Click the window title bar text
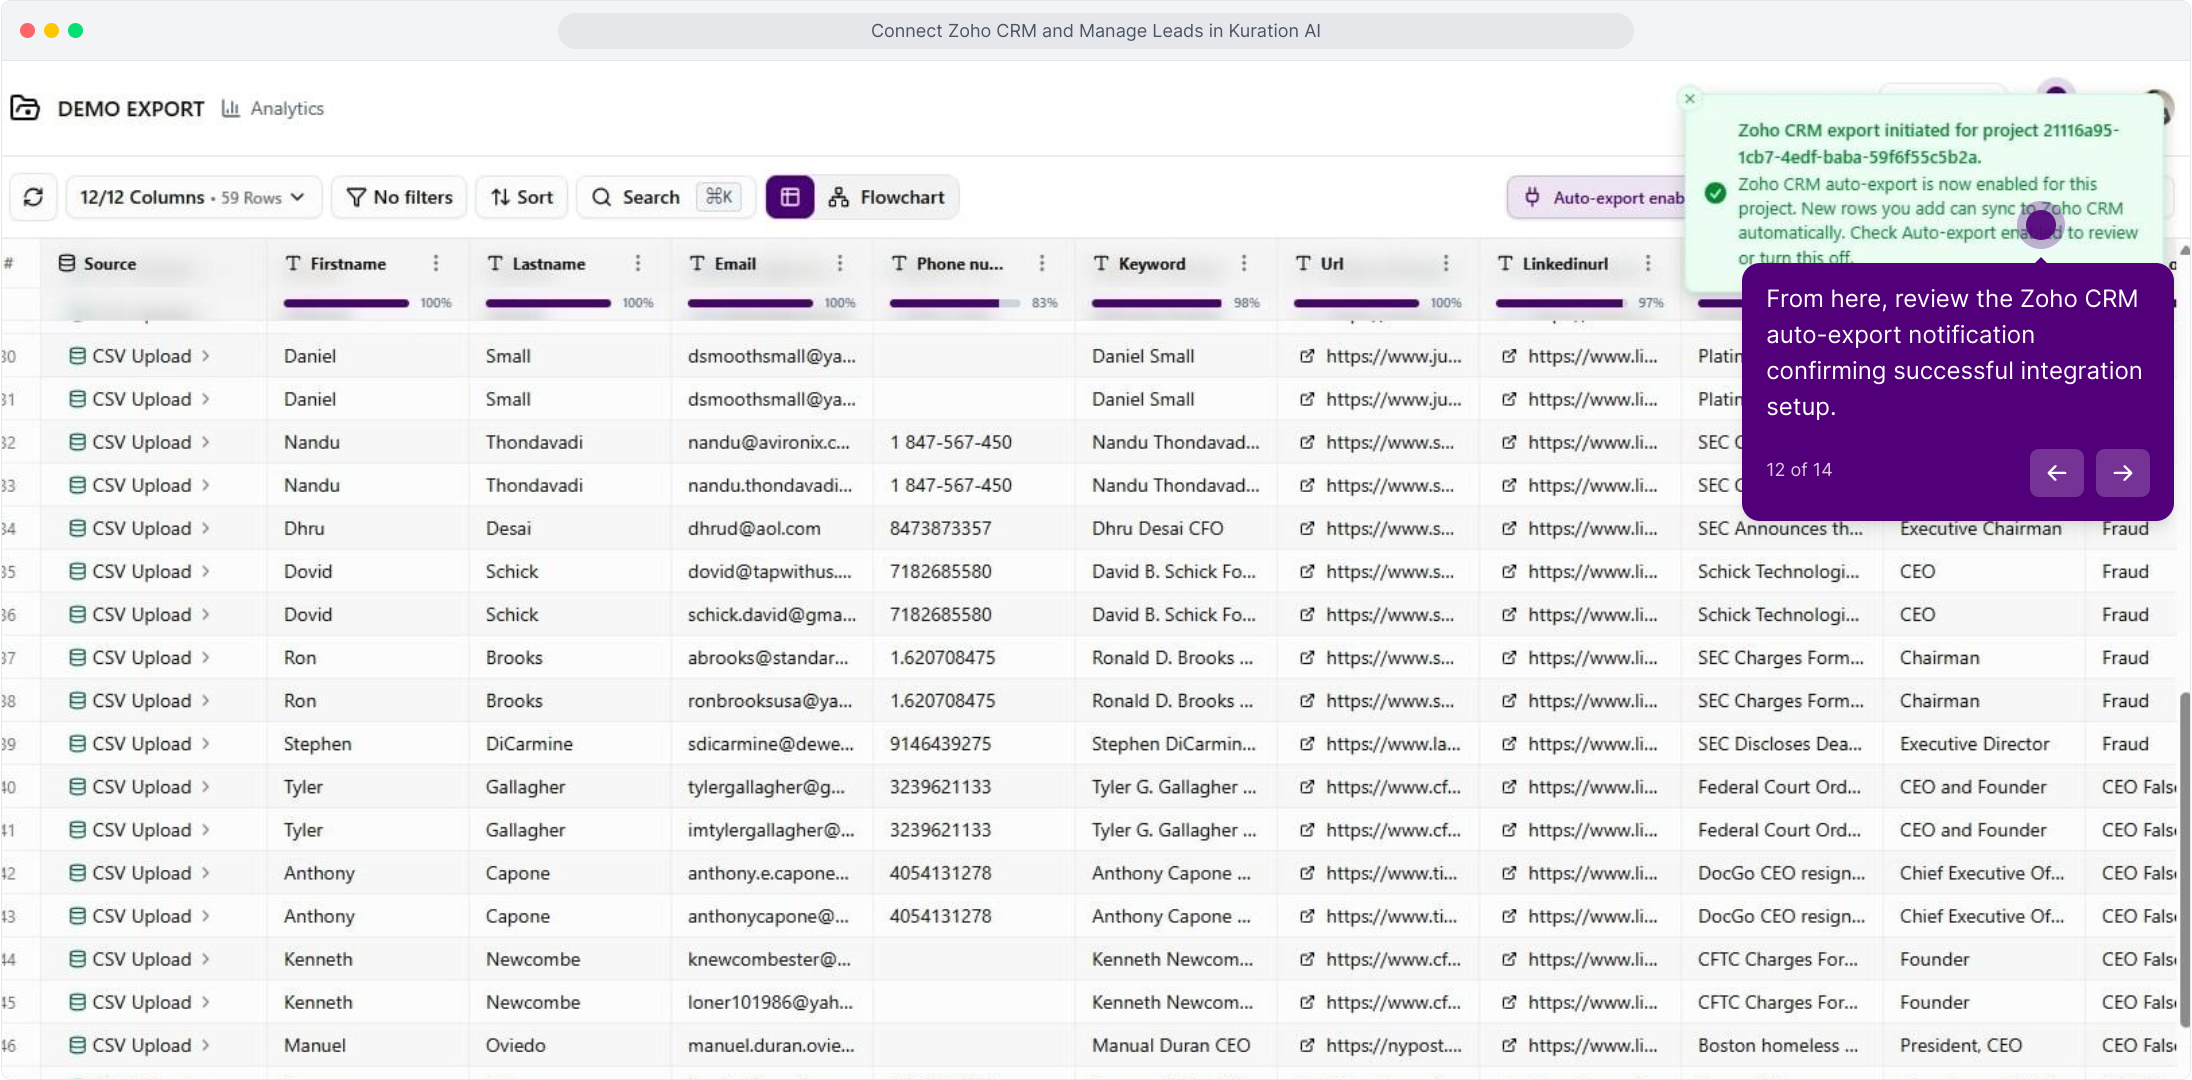 (1095, 31)
